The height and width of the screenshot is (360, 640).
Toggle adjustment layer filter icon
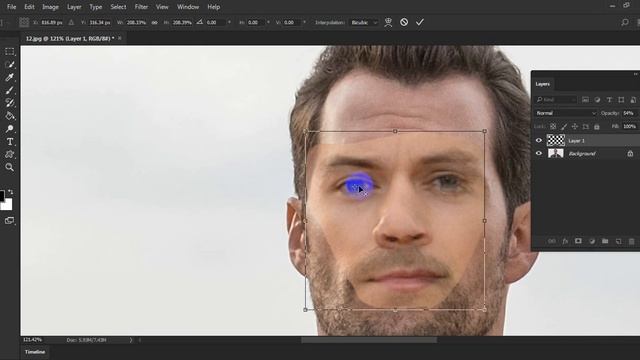pos(597,100)
